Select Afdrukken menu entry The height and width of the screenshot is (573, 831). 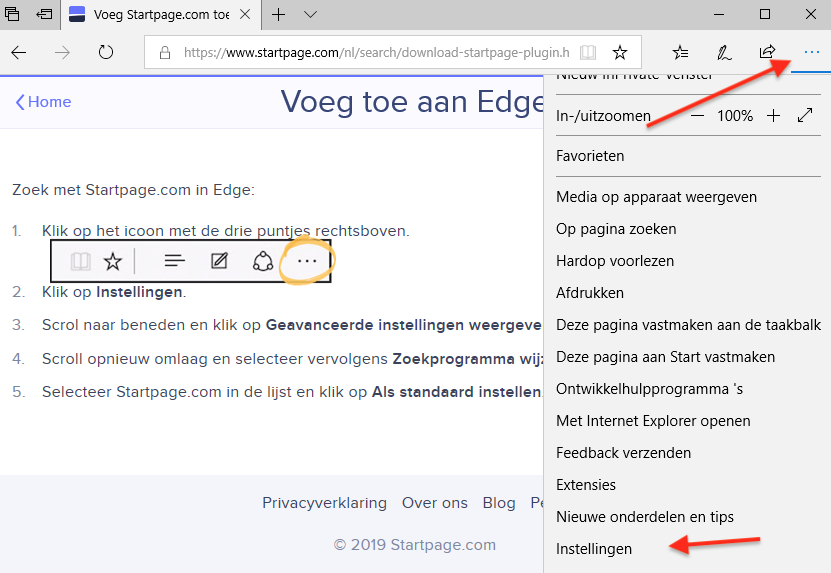tap(590, 293)
